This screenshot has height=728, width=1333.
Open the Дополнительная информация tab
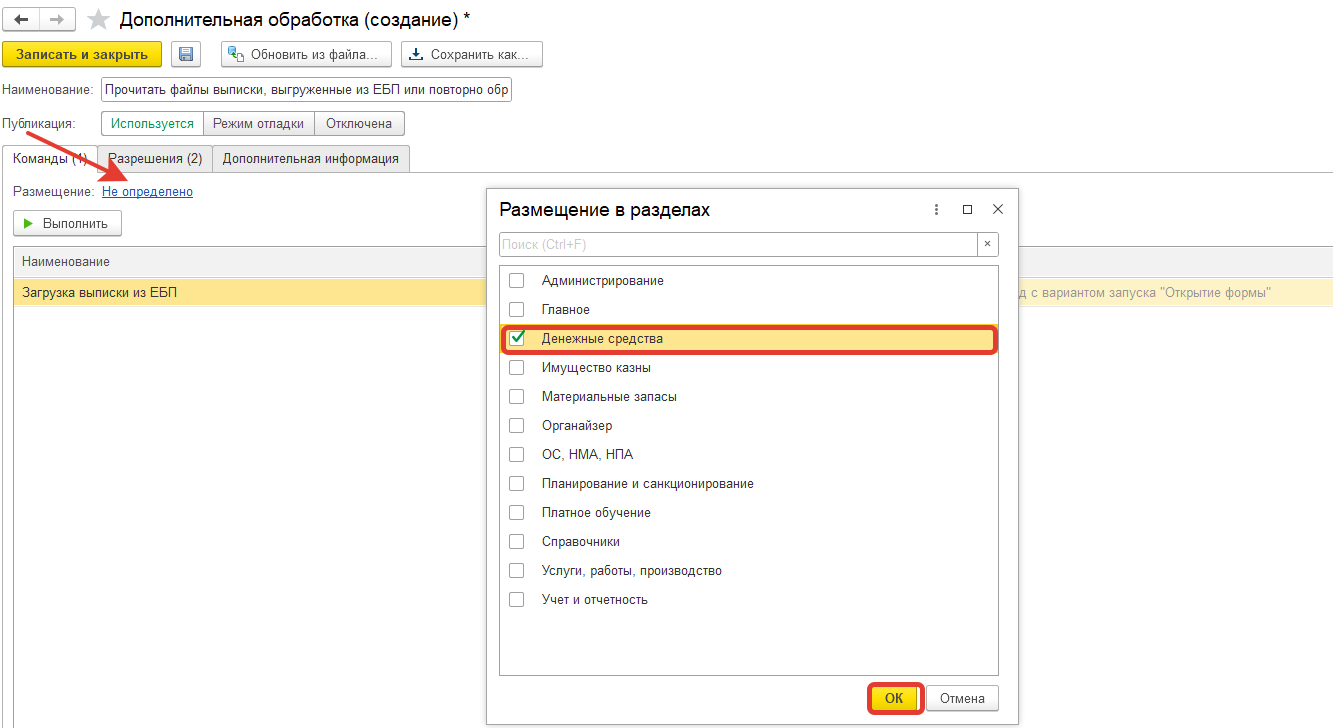coord(310,159)
